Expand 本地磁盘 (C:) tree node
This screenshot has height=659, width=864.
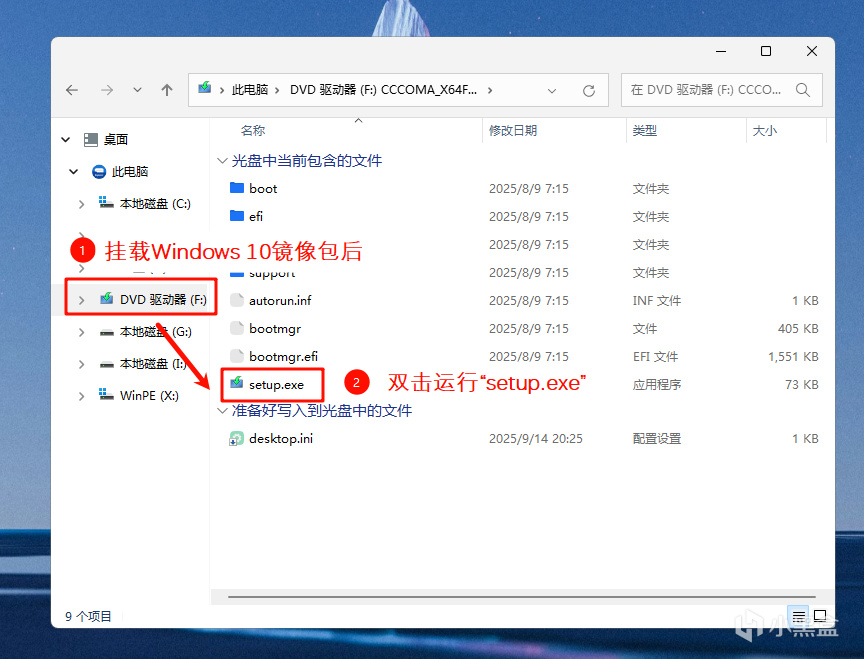82,204
